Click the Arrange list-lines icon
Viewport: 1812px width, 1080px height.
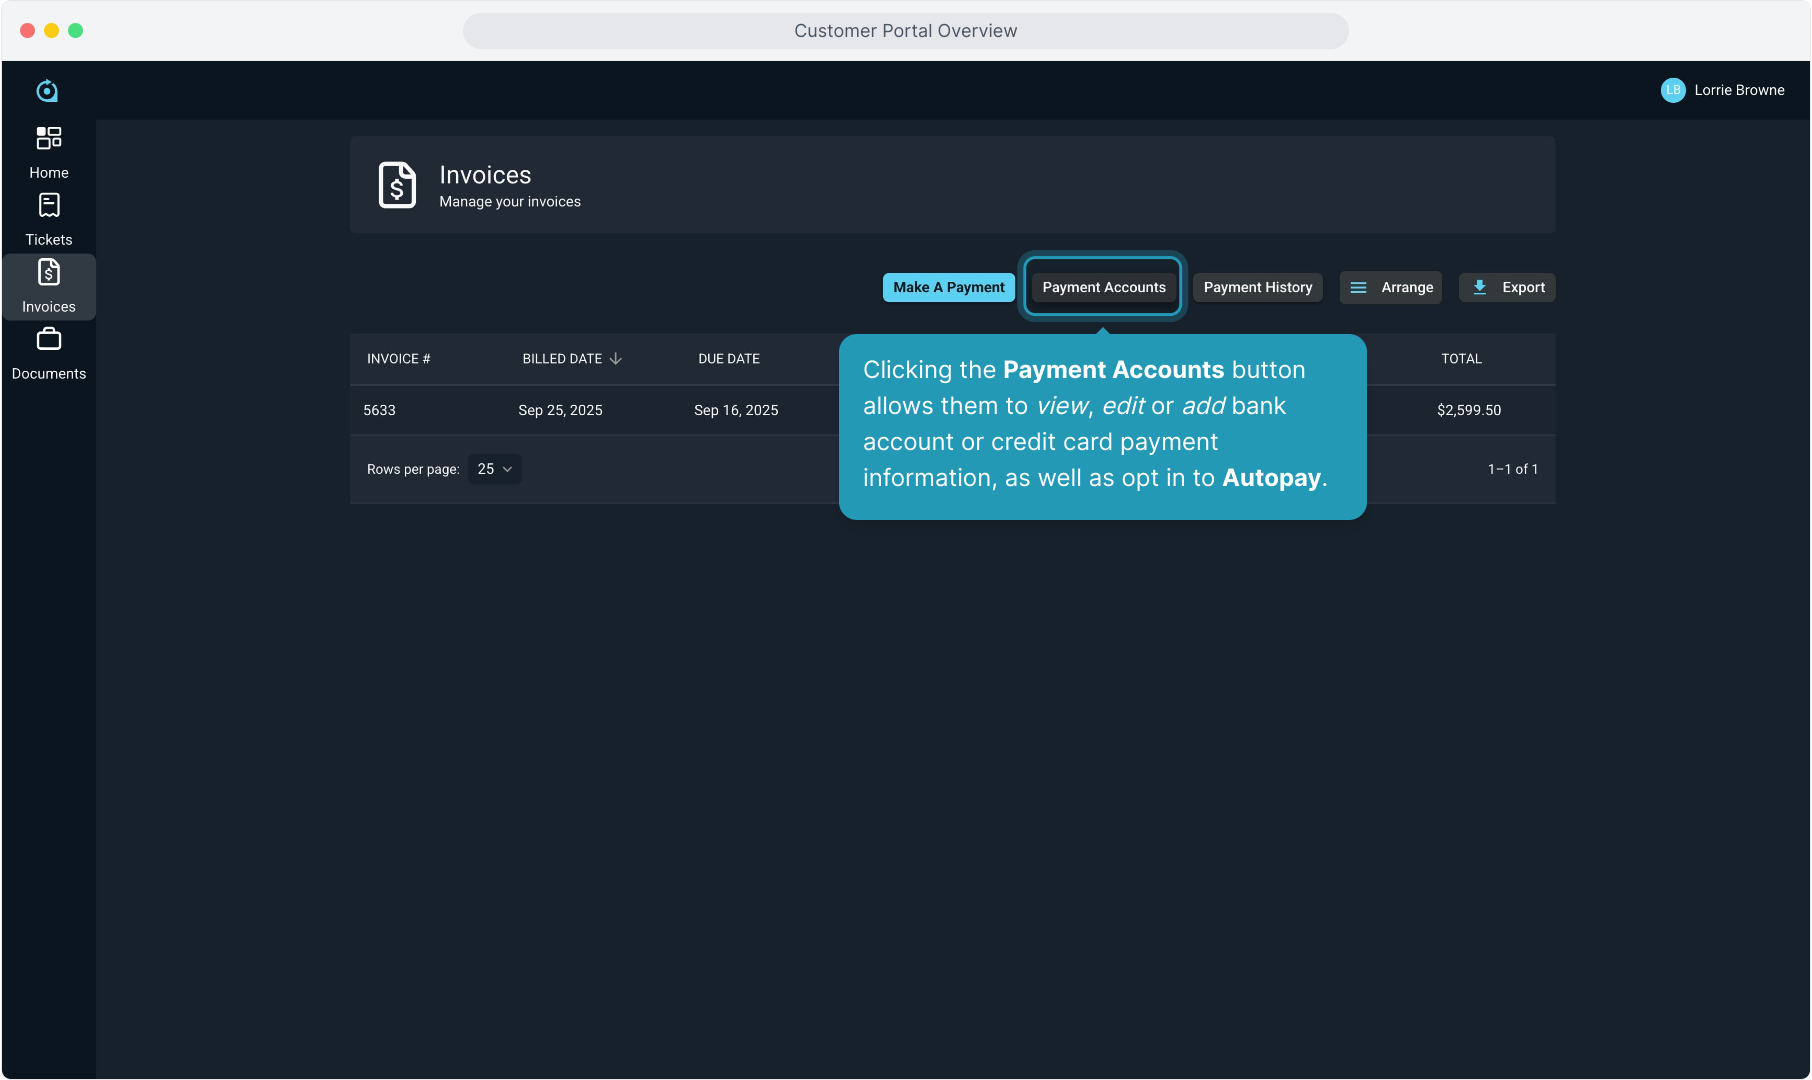(x=1358, y=288)
